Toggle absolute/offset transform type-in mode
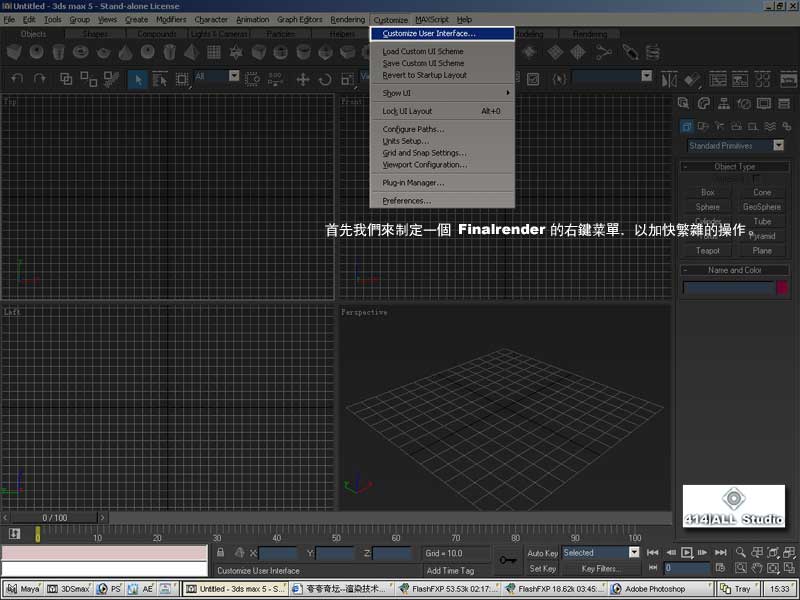Viewport: 800px width, 600px height. tap(239, 553)
